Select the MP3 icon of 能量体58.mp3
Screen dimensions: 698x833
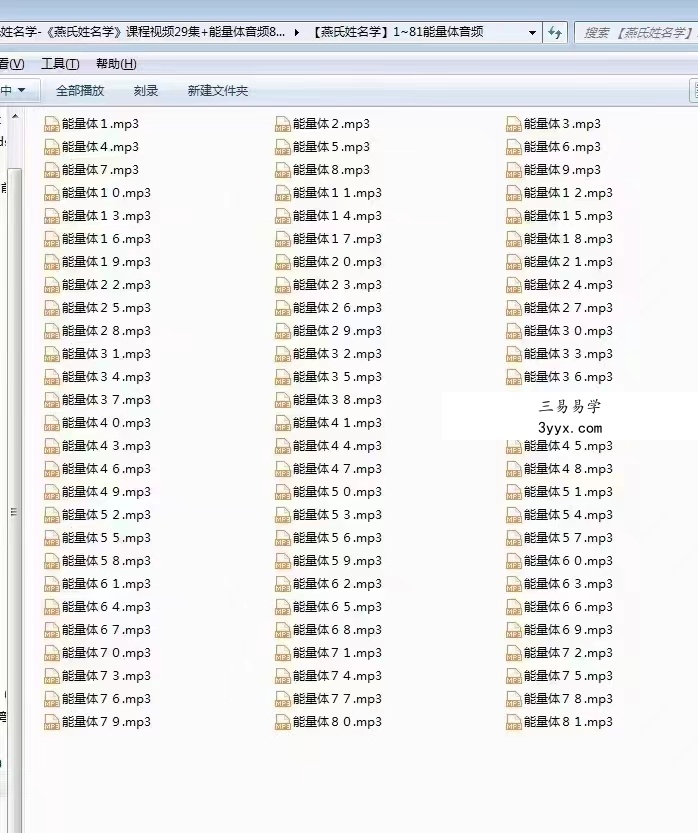(52, 562)
